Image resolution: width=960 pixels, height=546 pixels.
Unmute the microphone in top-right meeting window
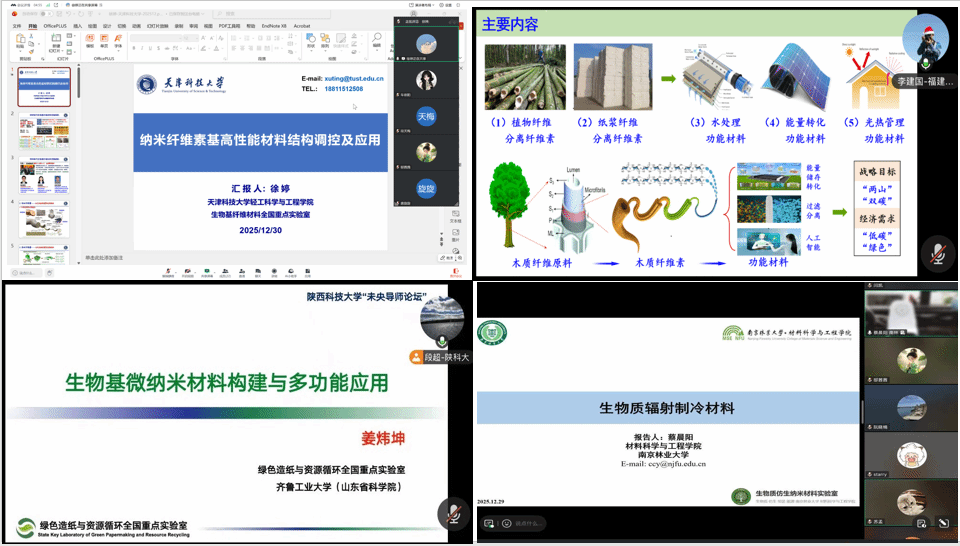[936, 252]
